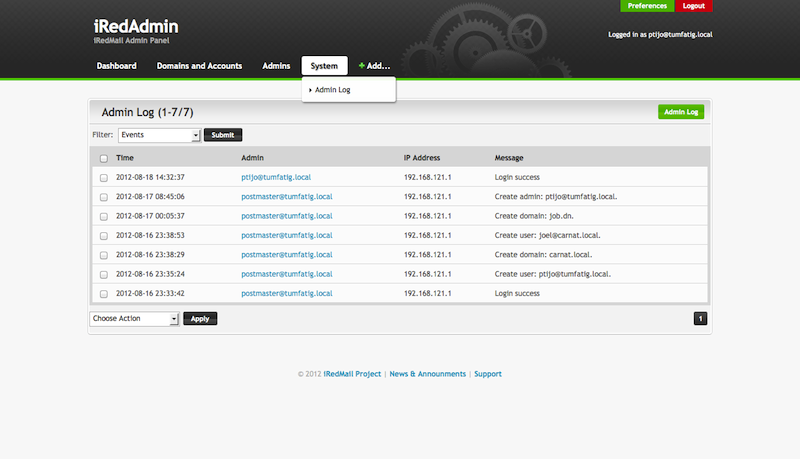Image resolution: width=800 pixels, height=459 pixels.
Task: Open the Support footer link
Action: click(x=488, y=374)
